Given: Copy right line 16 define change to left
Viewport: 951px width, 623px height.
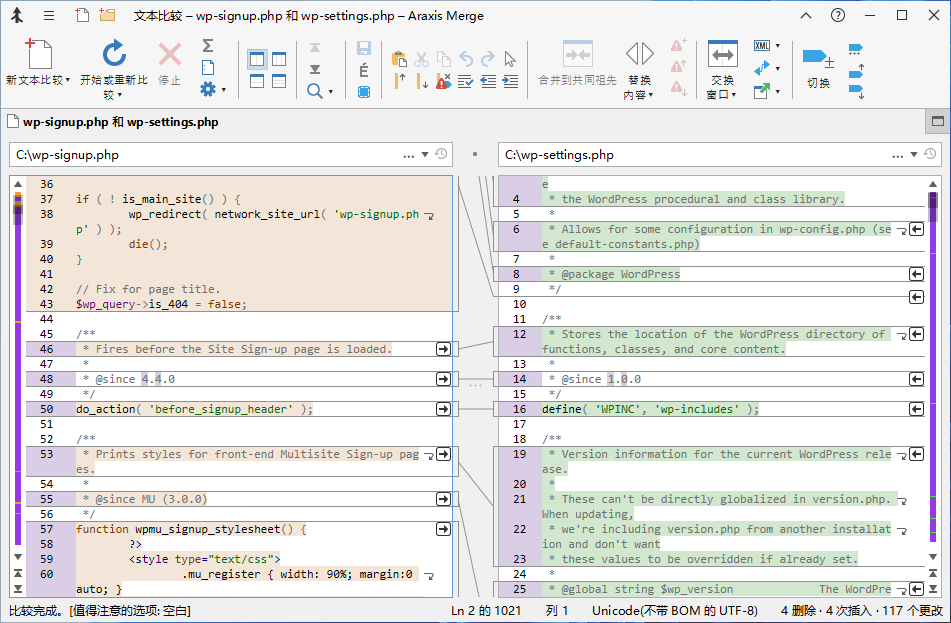Looking at the screenshot, I should [916, 409].
